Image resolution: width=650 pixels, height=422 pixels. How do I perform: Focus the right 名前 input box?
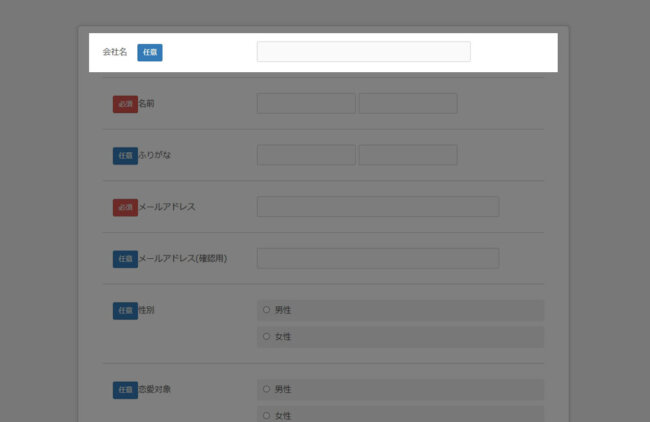coord(408,104)
